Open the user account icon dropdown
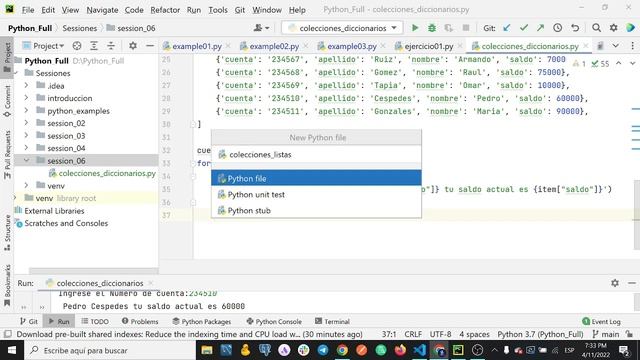The image size is (640, 360). [261, 28]
